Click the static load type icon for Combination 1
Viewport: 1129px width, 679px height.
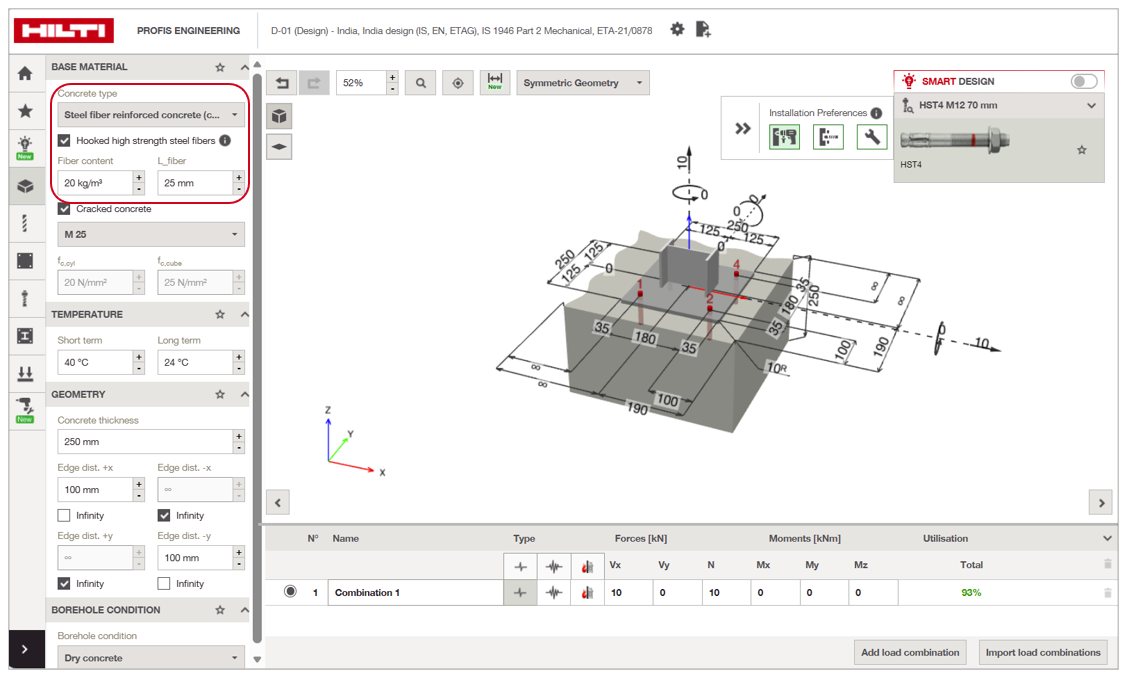[520, 593]
